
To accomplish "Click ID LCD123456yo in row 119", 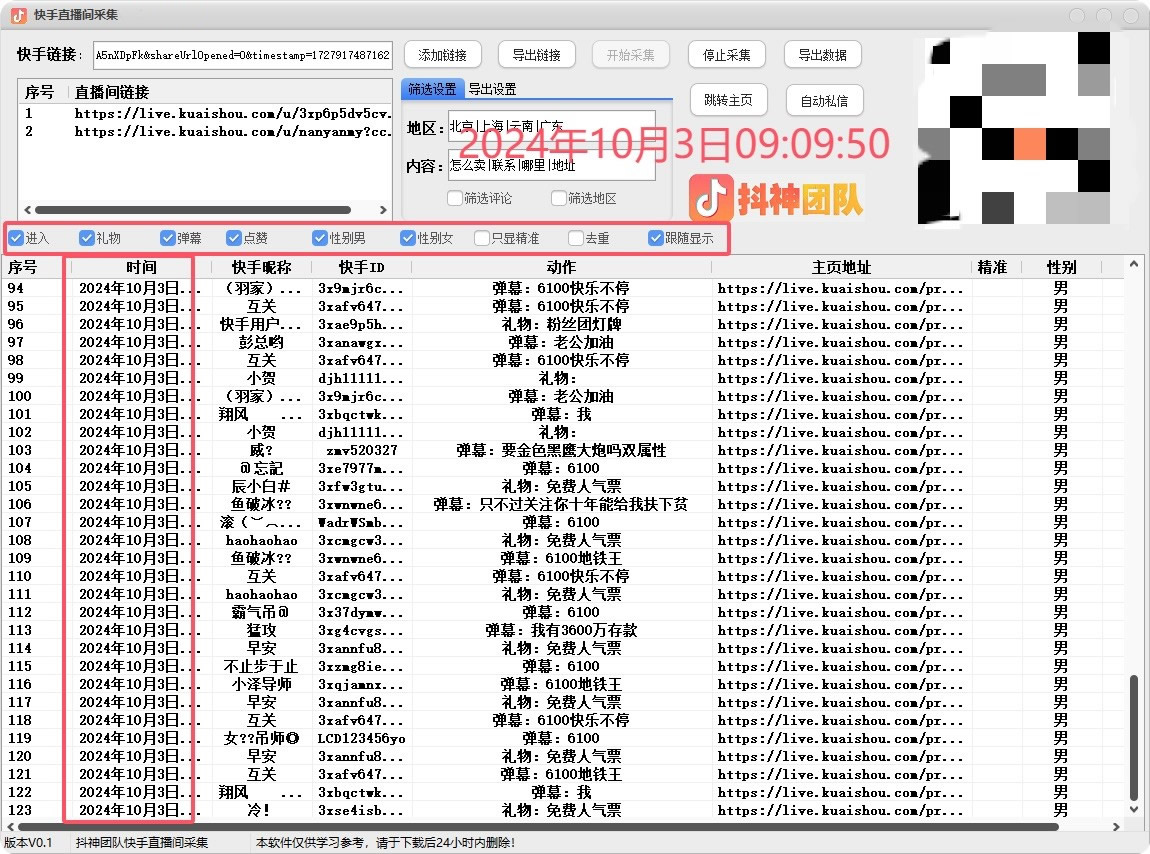I will (x=362, y=739).
